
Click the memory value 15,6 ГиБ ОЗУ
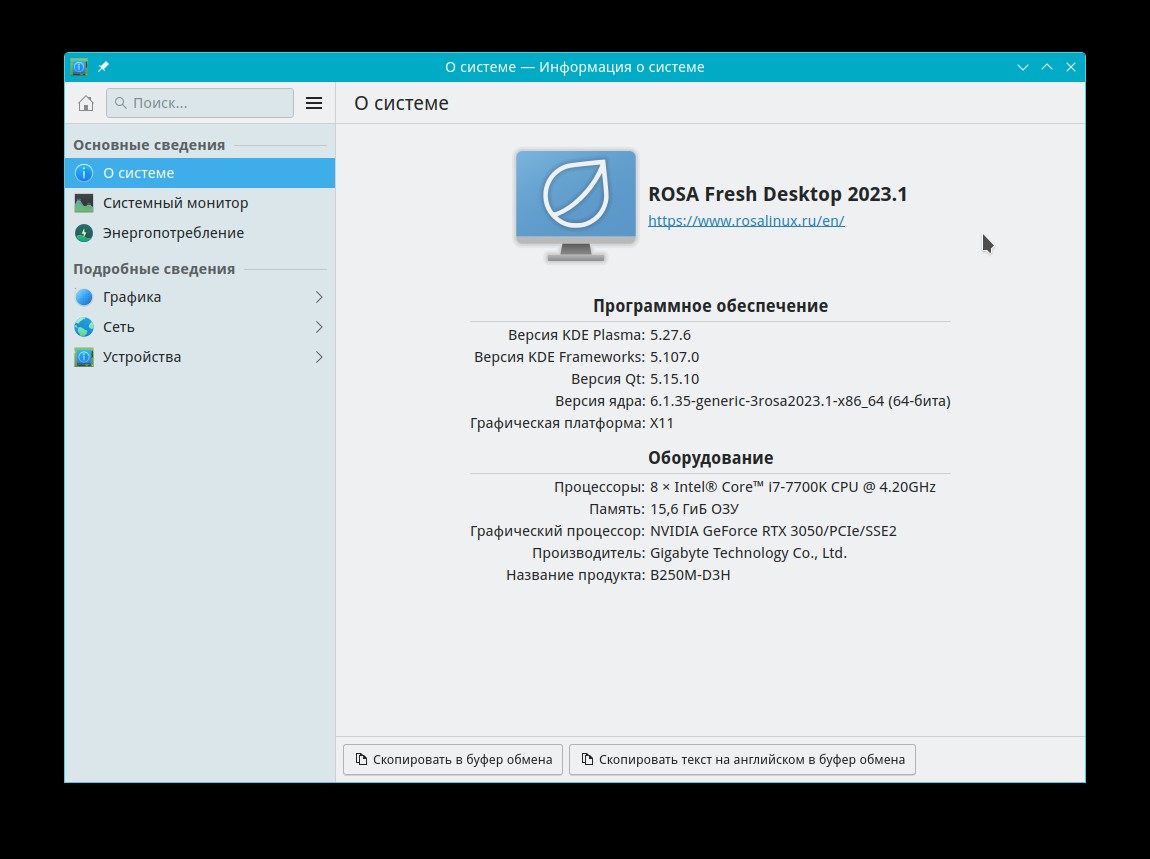(x=695, y=509)
